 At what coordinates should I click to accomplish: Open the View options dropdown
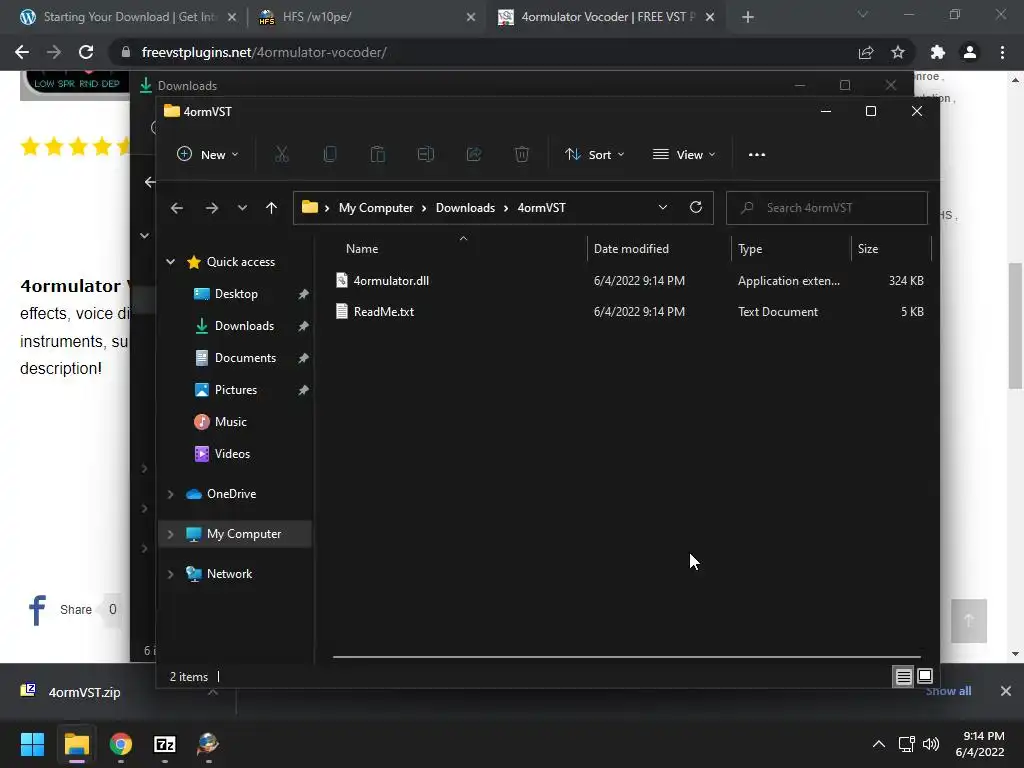(x=684, y=155)
